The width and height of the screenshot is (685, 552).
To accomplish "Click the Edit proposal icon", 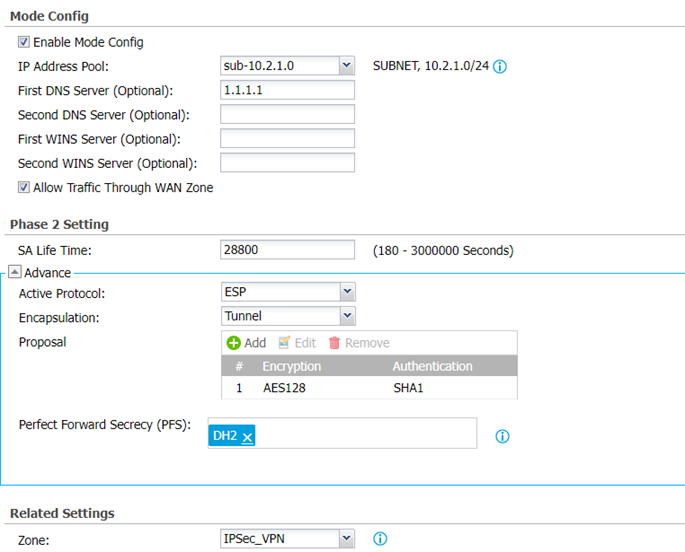I will click(285, 343).
